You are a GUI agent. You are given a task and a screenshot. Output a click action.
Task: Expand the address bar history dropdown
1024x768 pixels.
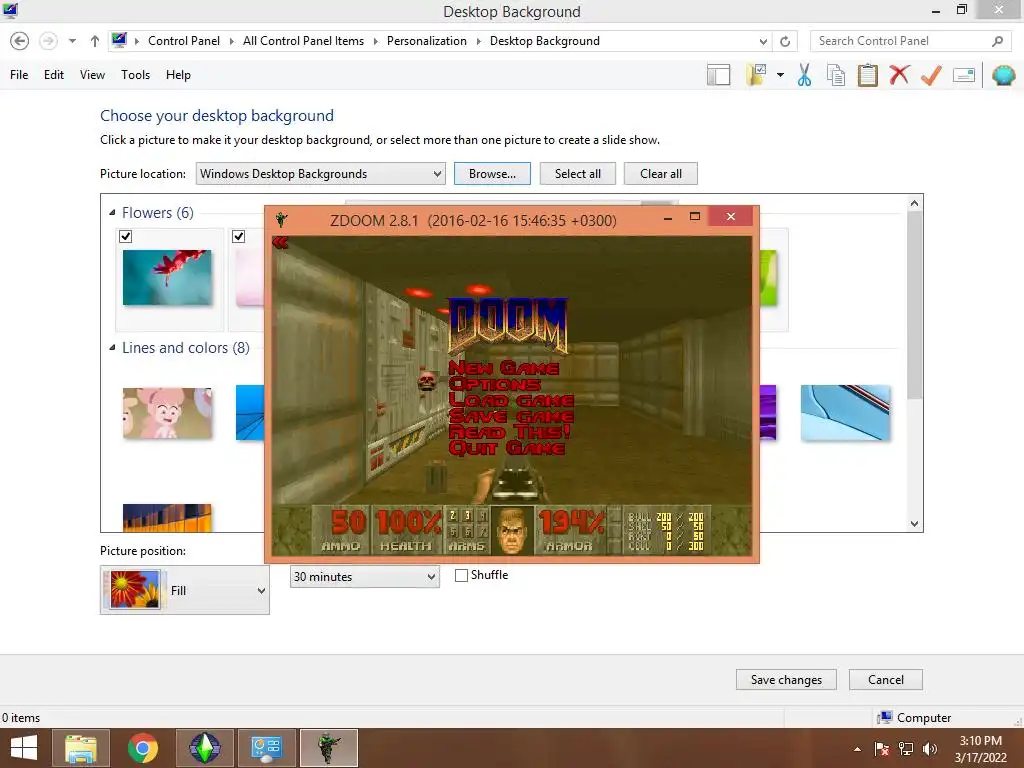tap(763, 41)
